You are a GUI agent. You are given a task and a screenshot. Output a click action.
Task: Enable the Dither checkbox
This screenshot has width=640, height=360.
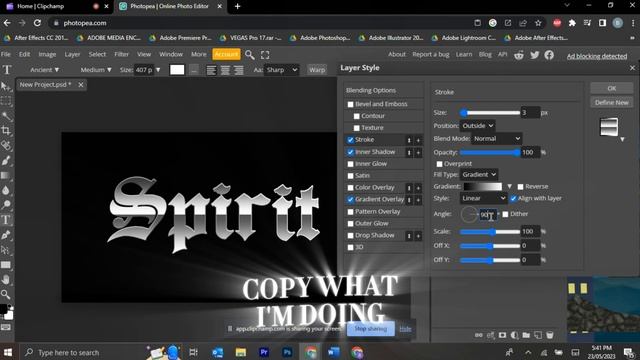pos(505,214)
